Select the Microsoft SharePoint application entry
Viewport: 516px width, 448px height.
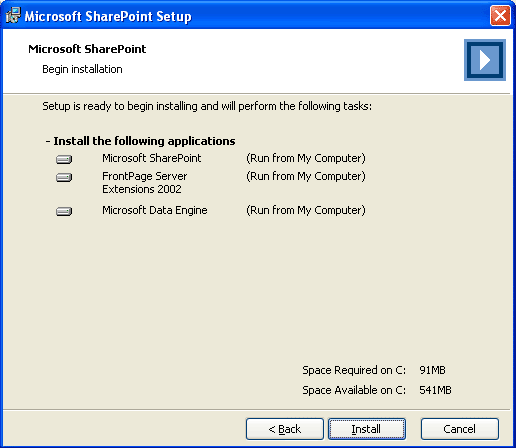[151, 158]
